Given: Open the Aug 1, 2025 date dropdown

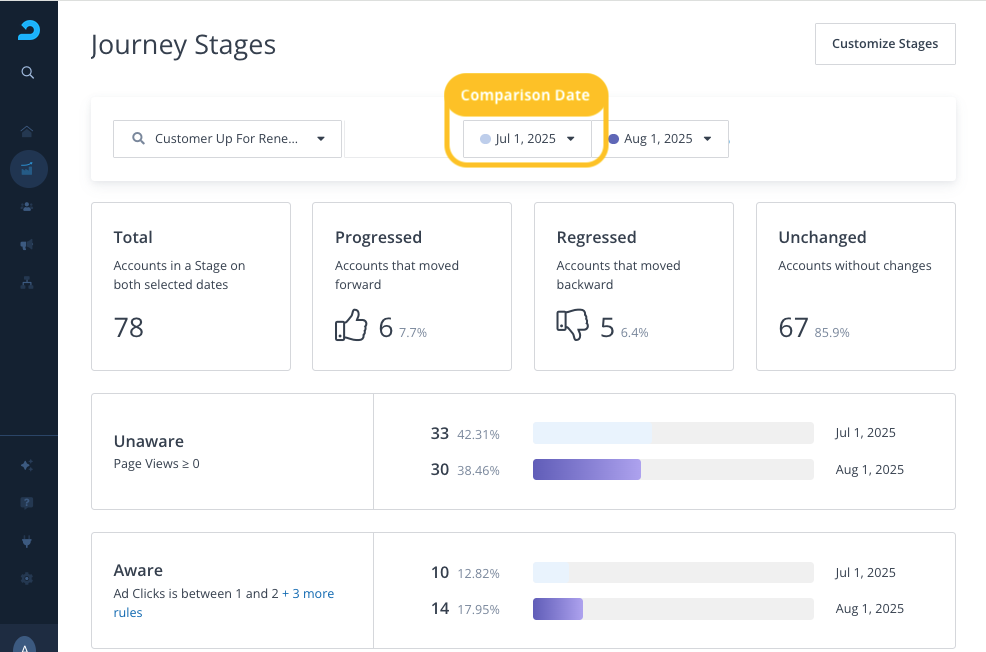Looking at the screenshot, I should tap(660, 139).
